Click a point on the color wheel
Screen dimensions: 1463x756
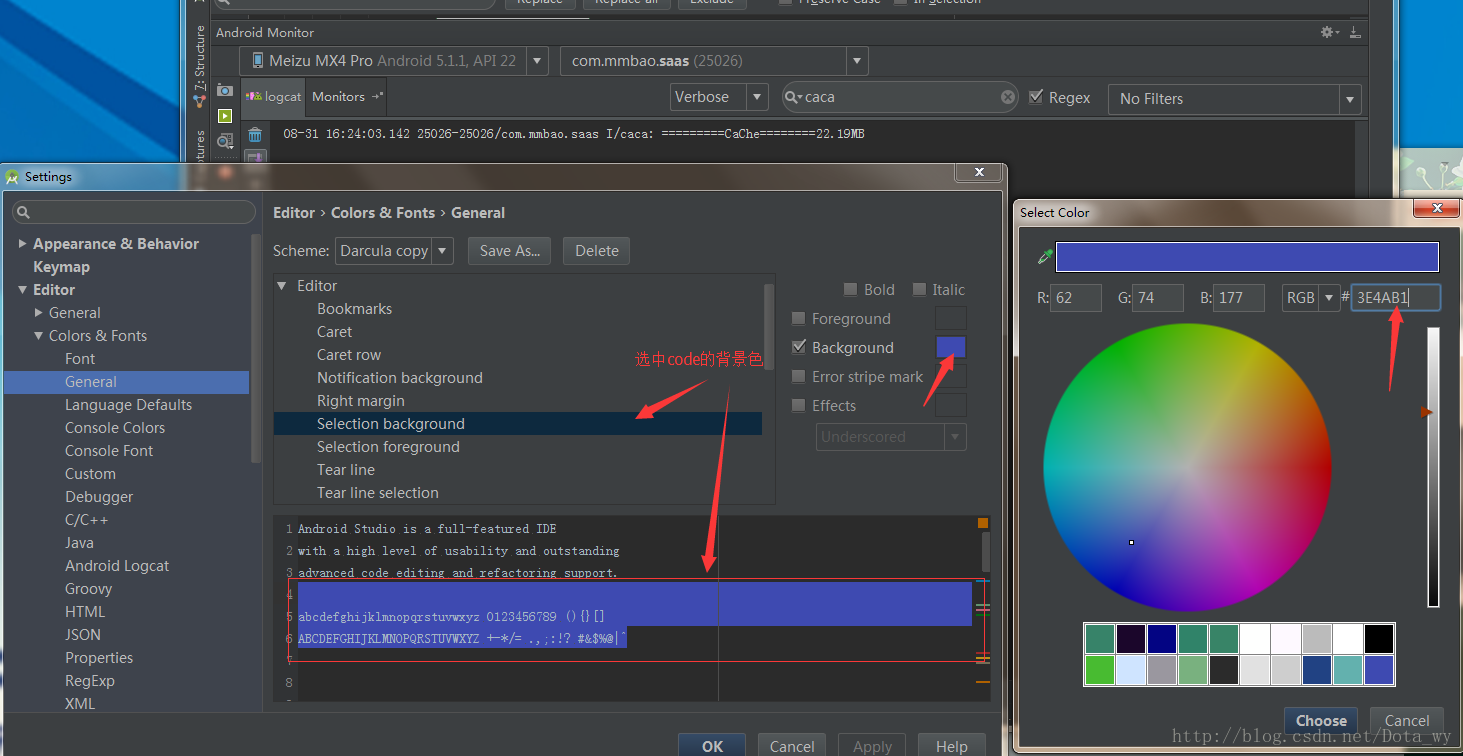click(1188, 467)
